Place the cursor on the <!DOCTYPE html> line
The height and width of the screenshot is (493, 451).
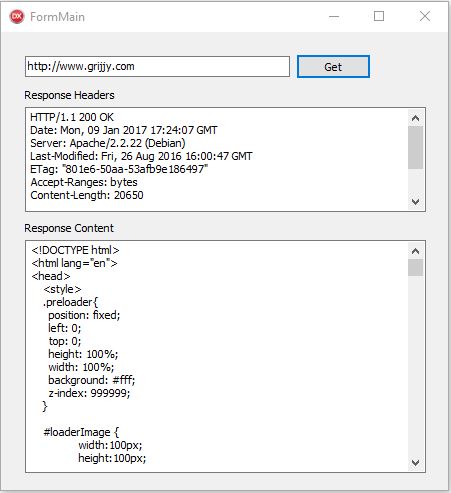click(75, 250)
